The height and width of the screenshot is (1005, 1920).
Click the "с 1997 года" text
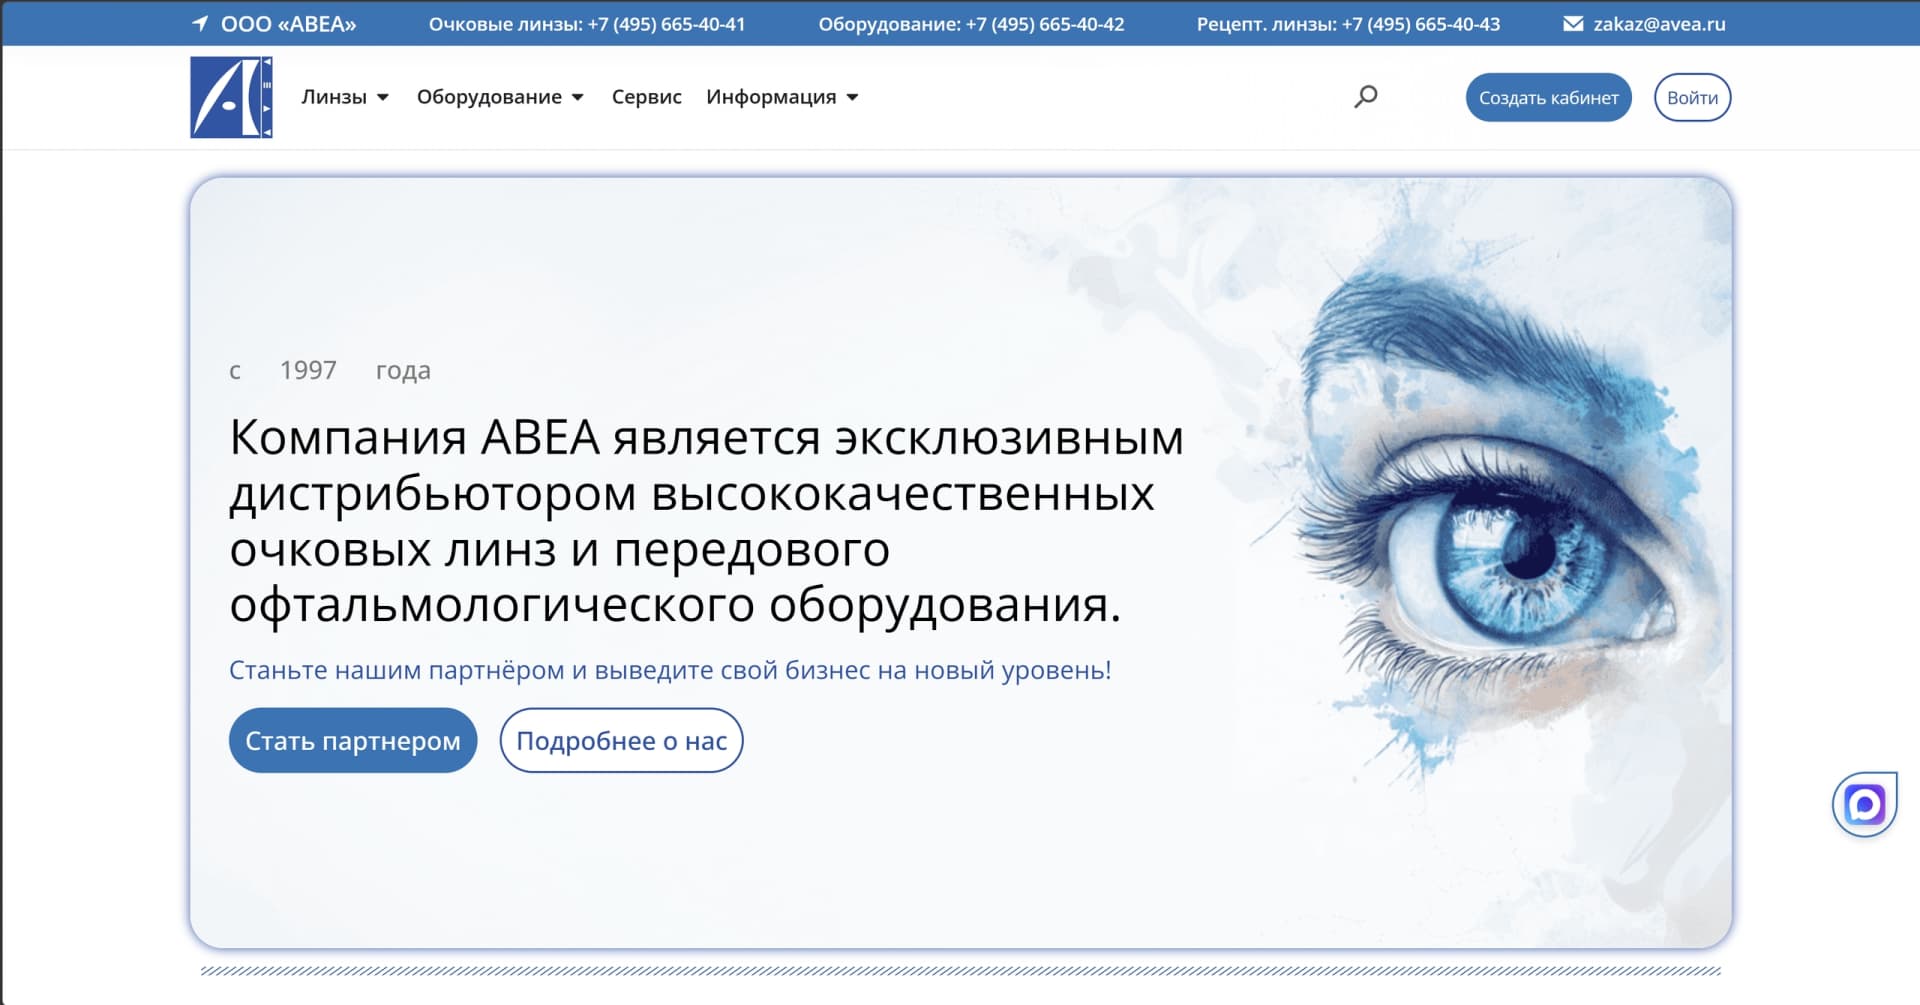(330, 370)
